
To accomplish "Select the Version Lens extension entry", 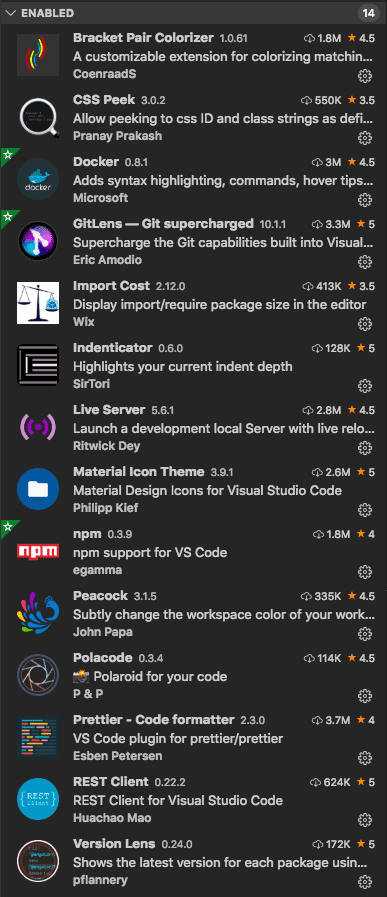I will [x=194, y=860].
